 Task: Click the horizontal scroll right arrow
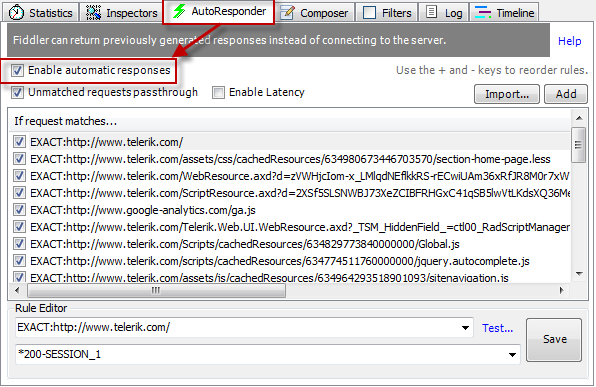tap(562, 290)
